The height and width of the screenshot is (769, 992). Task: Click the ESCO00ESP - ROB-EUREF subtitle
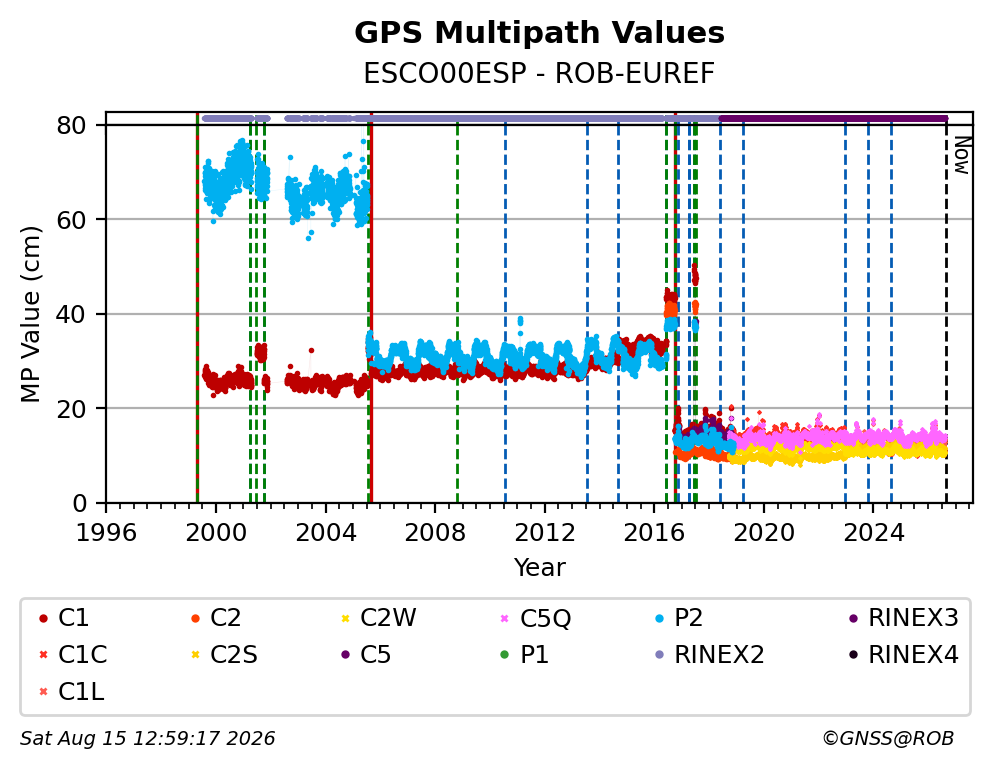[539, 74]
